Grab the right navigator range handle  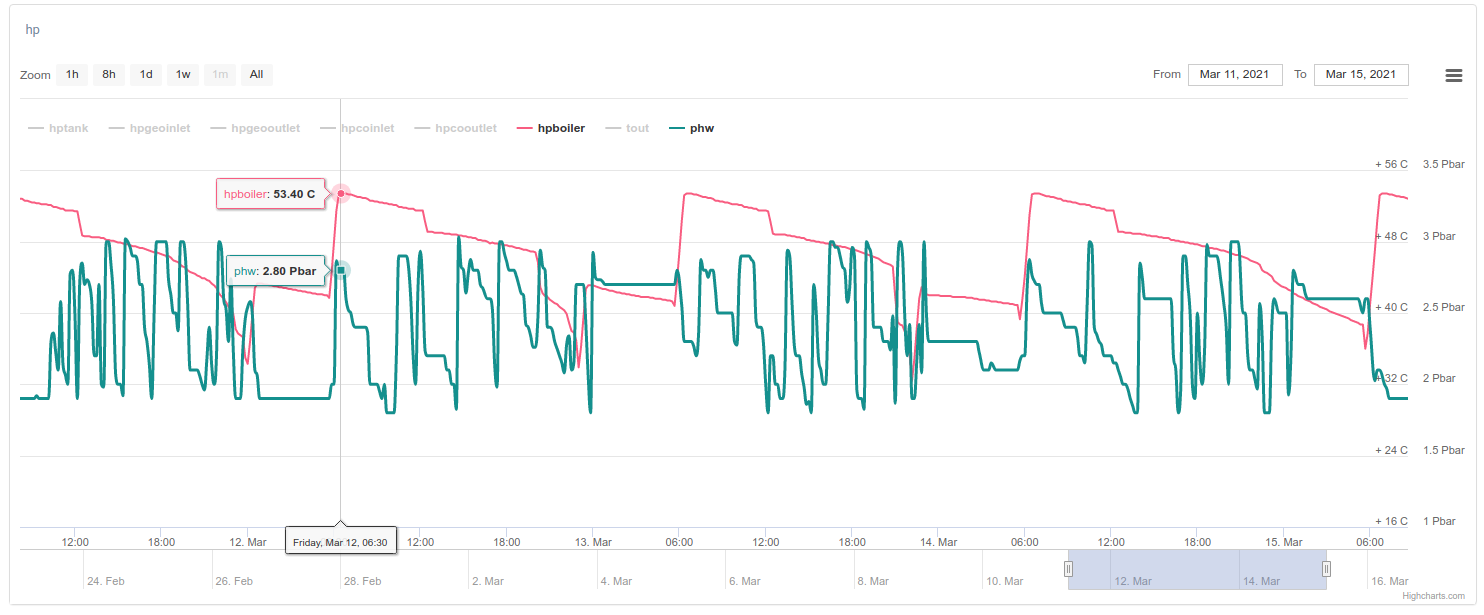(x=1326, y=569)
